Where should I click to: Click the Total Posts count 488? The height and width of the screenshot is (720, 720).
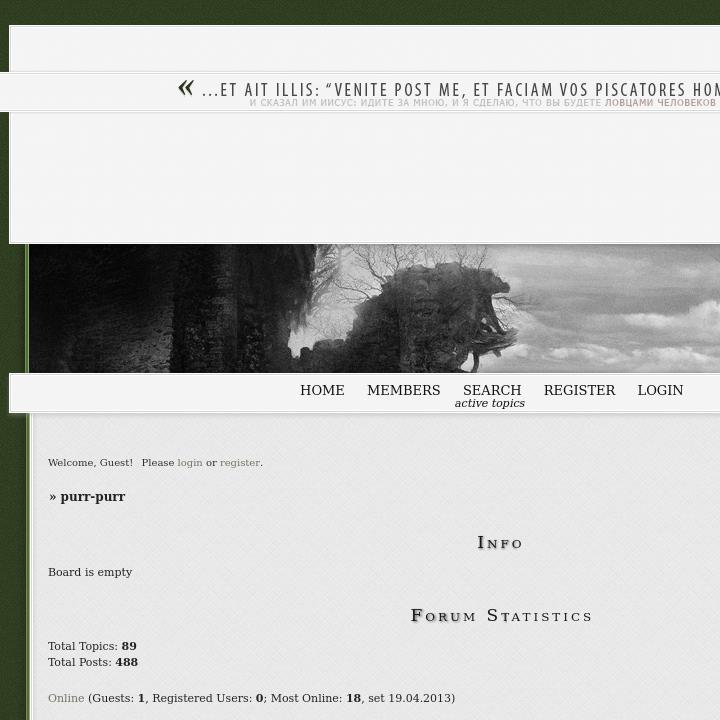point(126,662)
